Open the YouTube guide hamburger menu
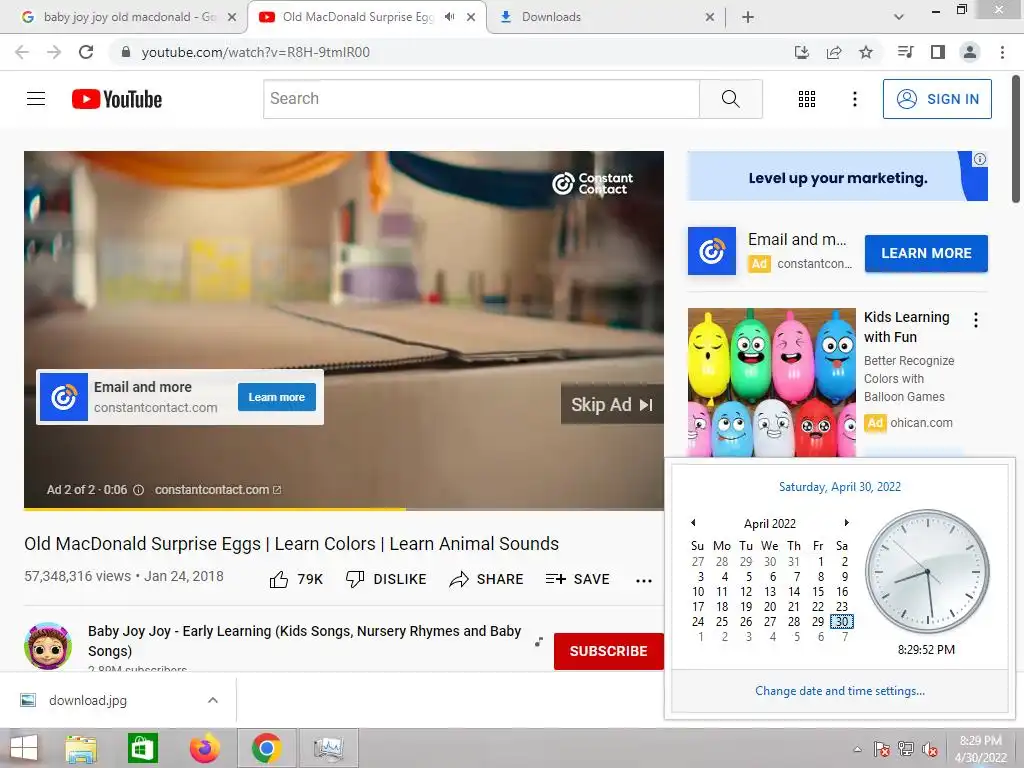Image resolution: width=1024 pixels, height=768 pixels. tap(36, 99)
